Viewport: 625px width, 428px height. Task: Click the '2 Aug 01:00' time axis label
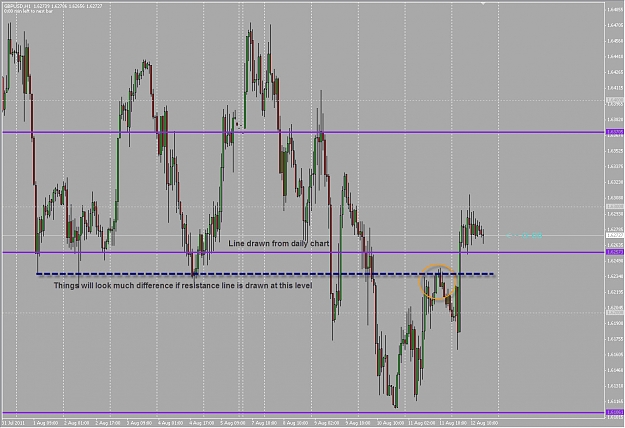tap(77, 422)
